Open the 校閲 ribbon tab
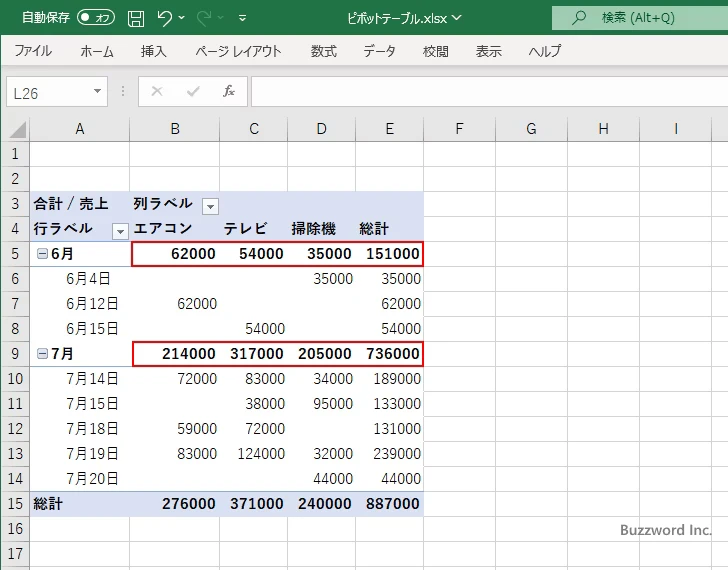The width and height of the screenshot is (728, 570). point(436,51)
